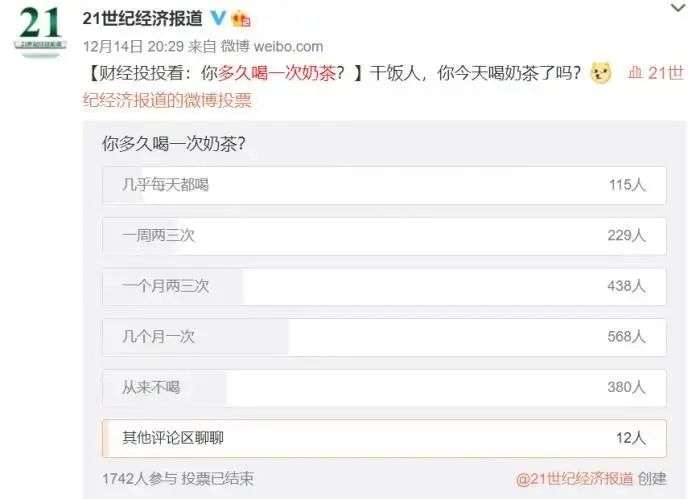The image size is (700, 499).
Task: Open the post options chevron menu
Action: [678, 8]
